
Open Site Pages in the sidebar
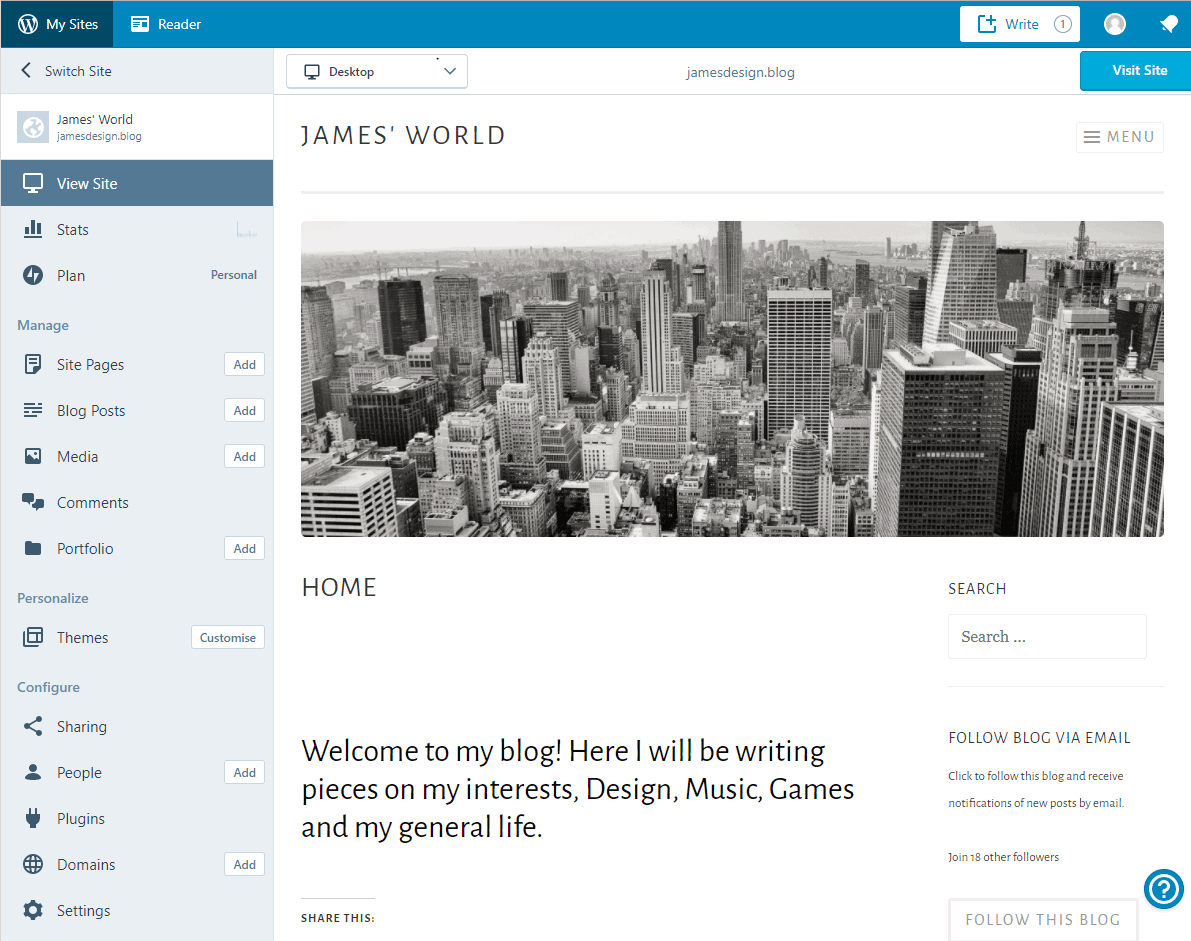[x=90, y=365]
